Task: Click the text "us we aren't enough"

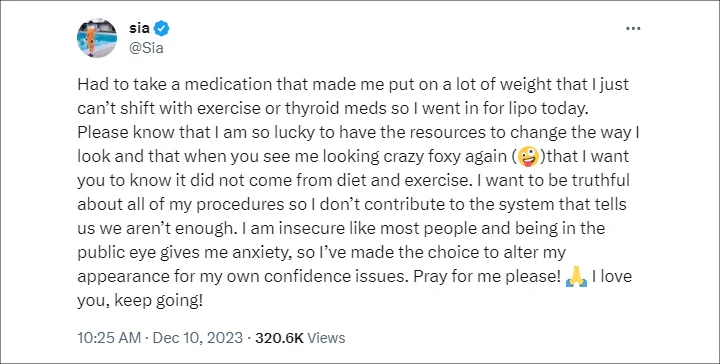Action: click(x=157, y=229)
